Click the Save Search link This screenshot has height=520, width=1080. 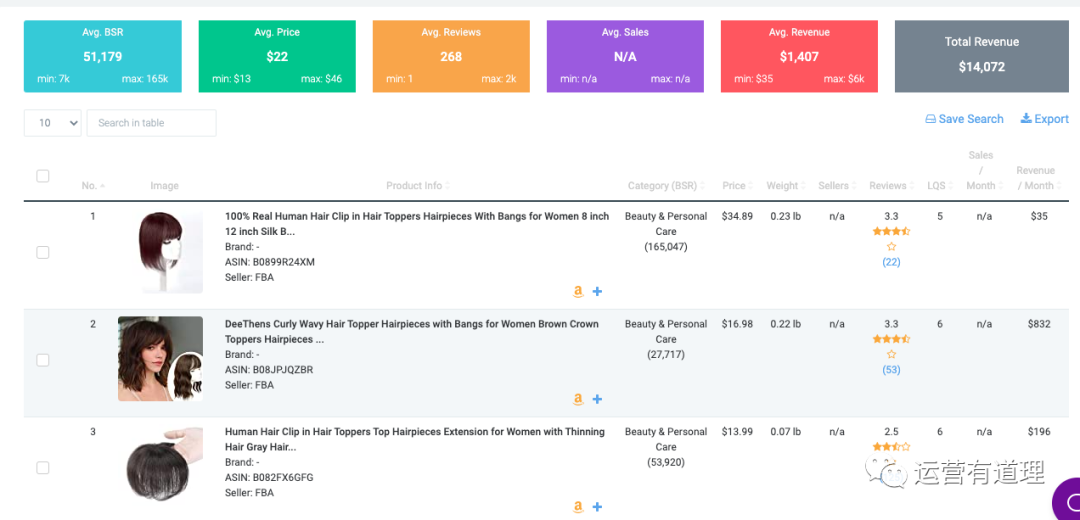[964, 119]
